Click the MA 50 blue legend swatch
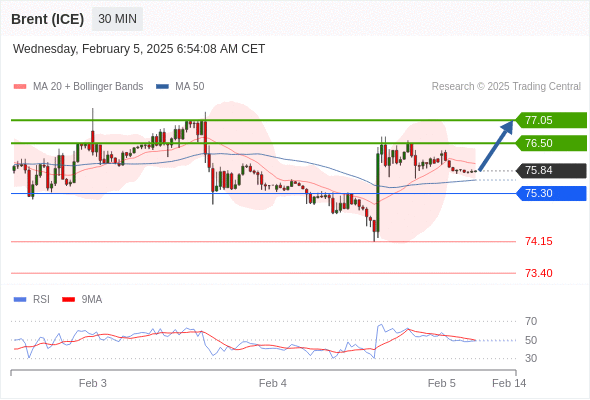 (x=162, y=87)
